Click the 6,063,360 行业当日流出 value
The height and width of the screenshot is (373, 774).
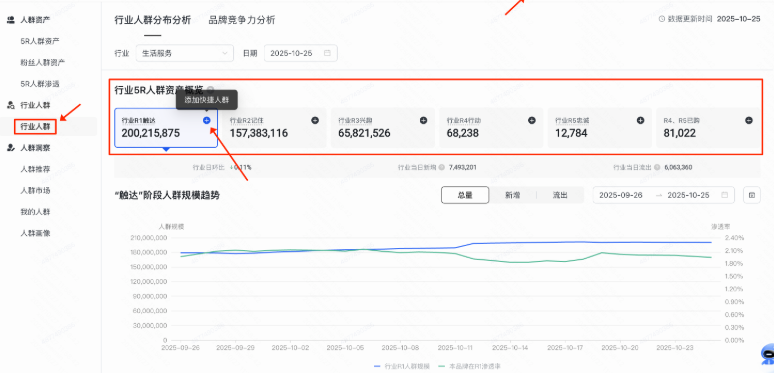coord(678,167)
